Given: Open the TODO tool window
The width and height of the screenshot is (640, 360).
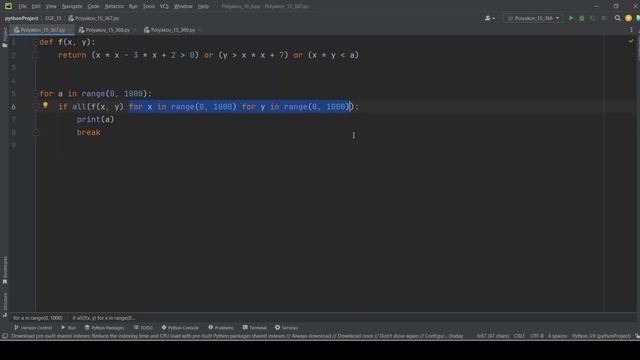Looking at the screenshot, I should click(x=143, y=328).
